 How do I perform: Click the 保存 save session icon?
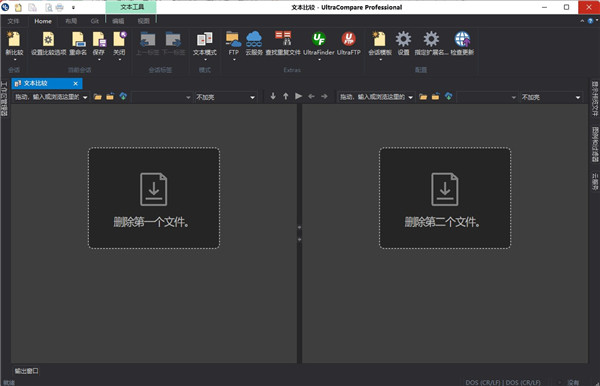pos(99,39)
